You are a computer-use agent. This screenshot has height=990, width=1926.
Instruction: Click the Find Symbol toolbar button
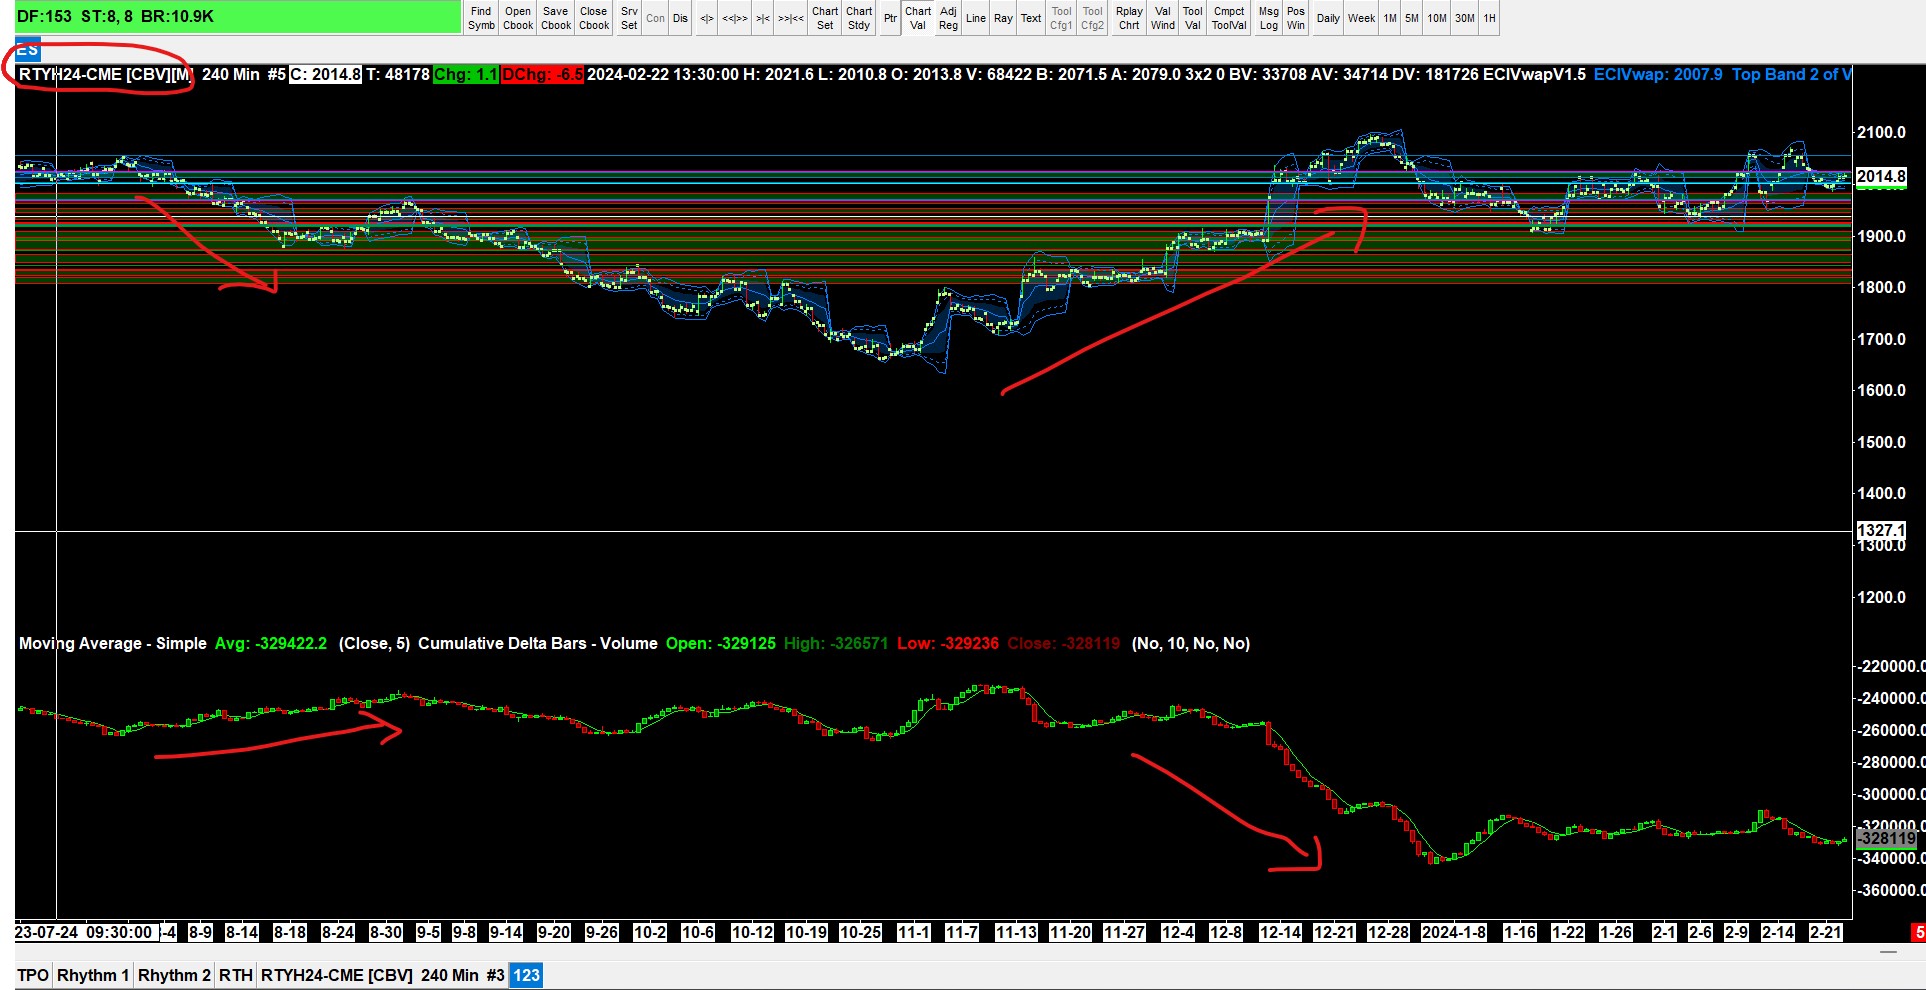point(481,18)
